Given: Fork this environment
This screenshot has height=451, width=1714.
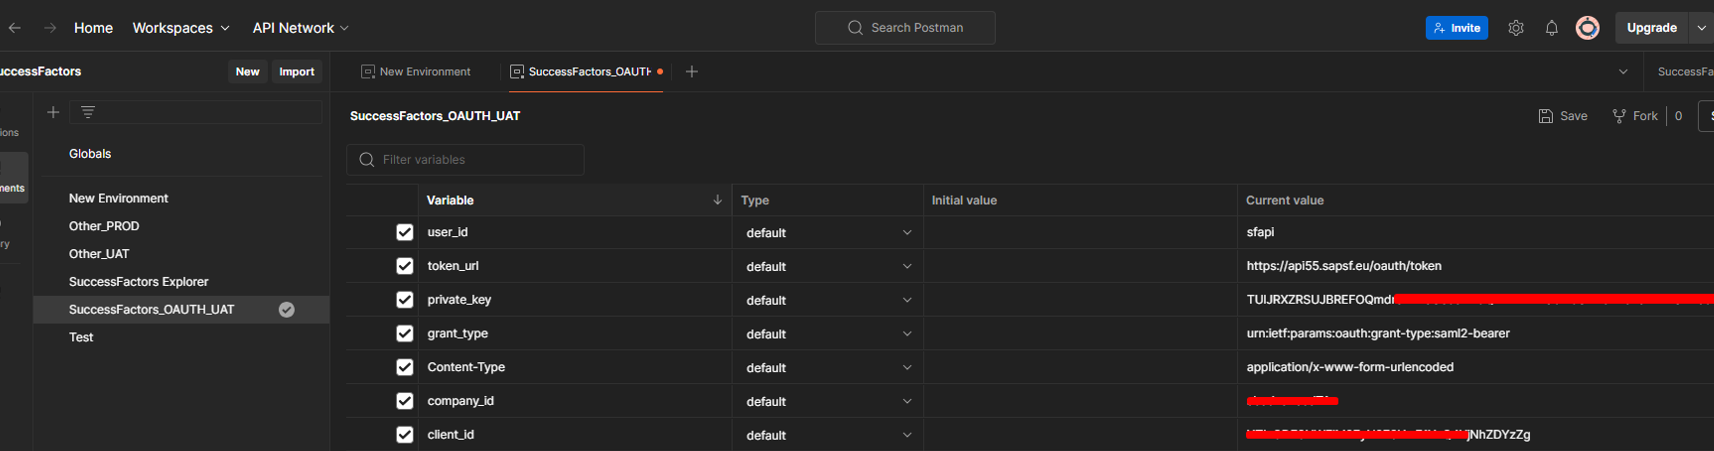Looking at the screenshot, I should coord(1635,116).
